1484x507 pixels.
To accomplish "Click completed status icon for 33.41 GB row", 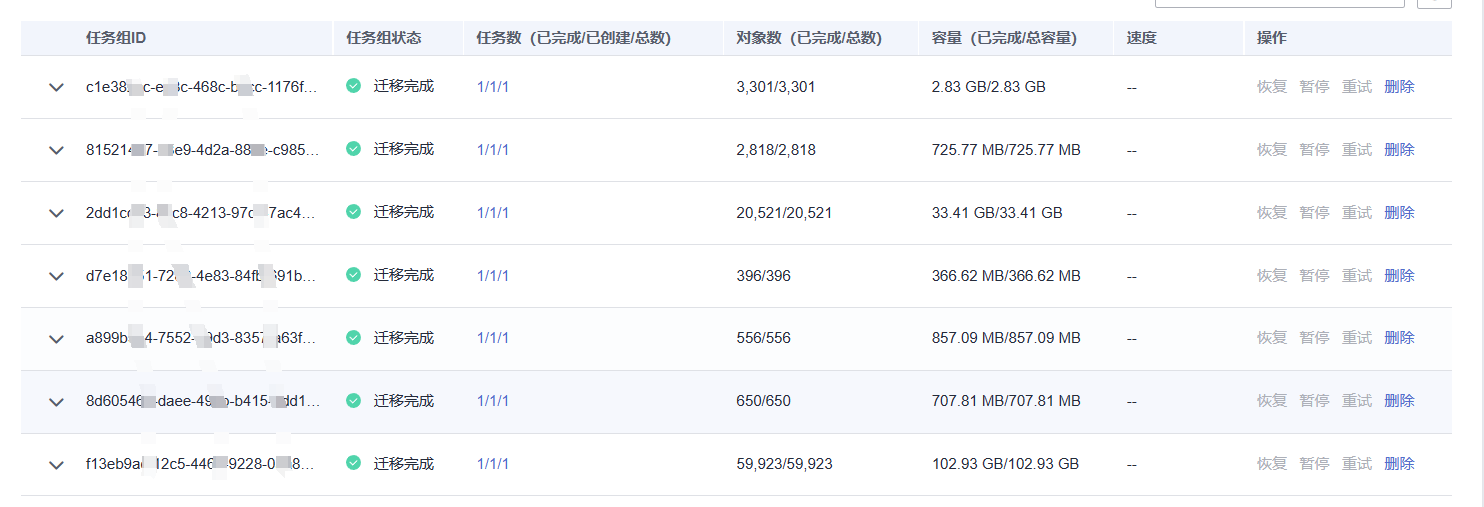I will (x=353, y=212).
